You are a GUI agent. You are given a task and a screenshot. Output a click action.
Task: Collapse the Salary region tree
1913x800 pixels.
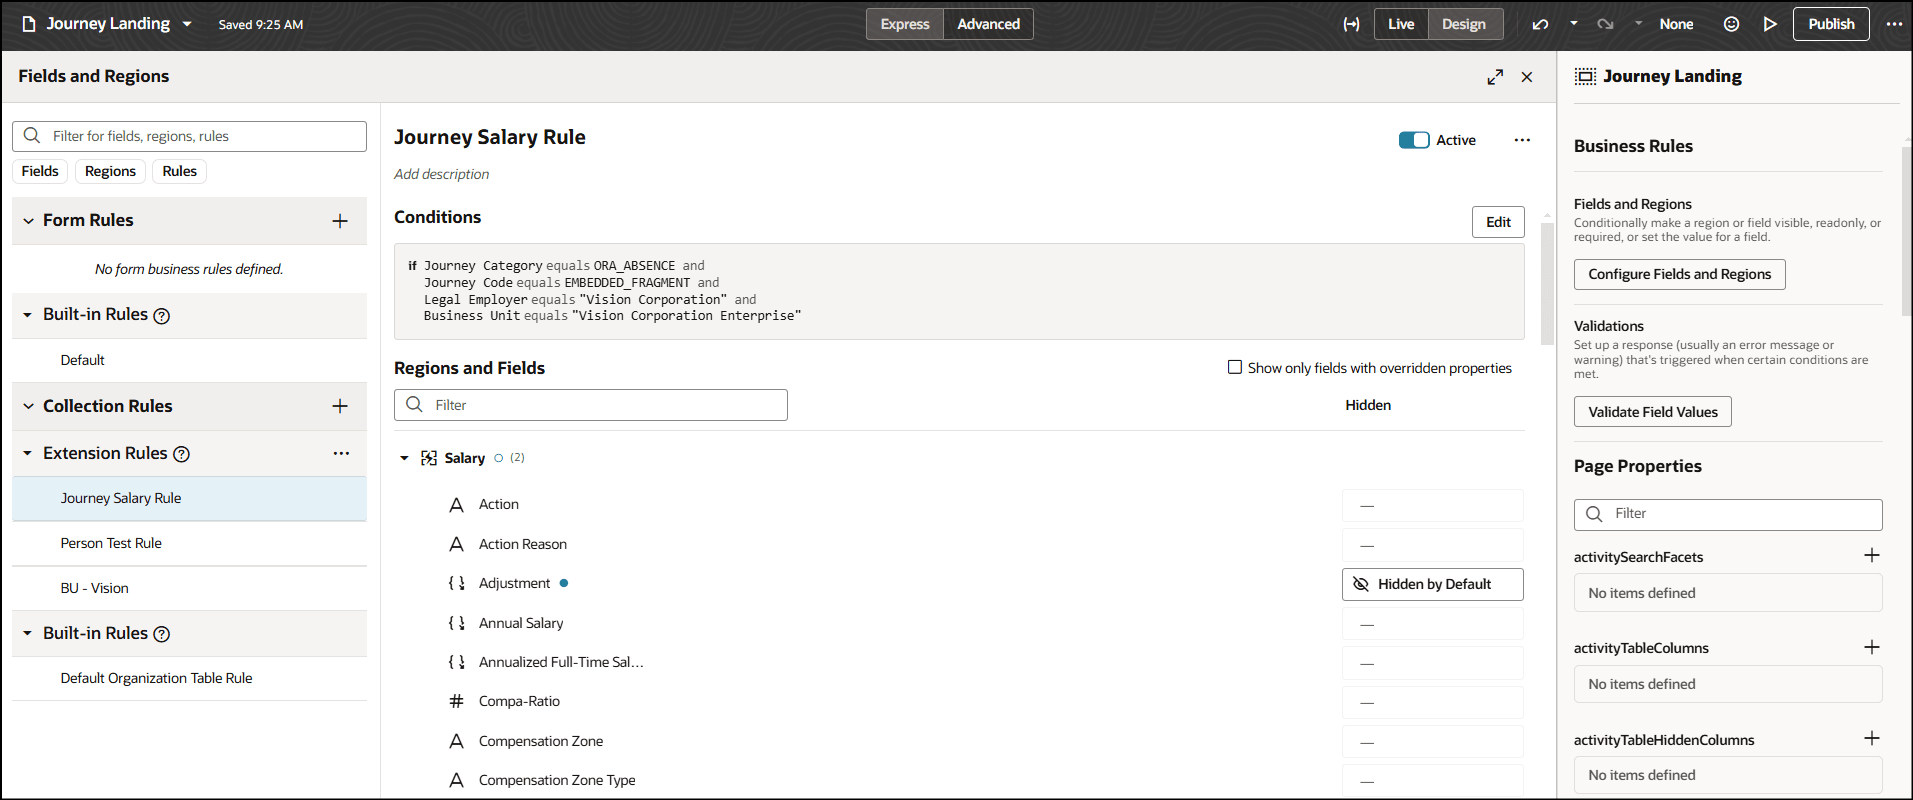404,458
